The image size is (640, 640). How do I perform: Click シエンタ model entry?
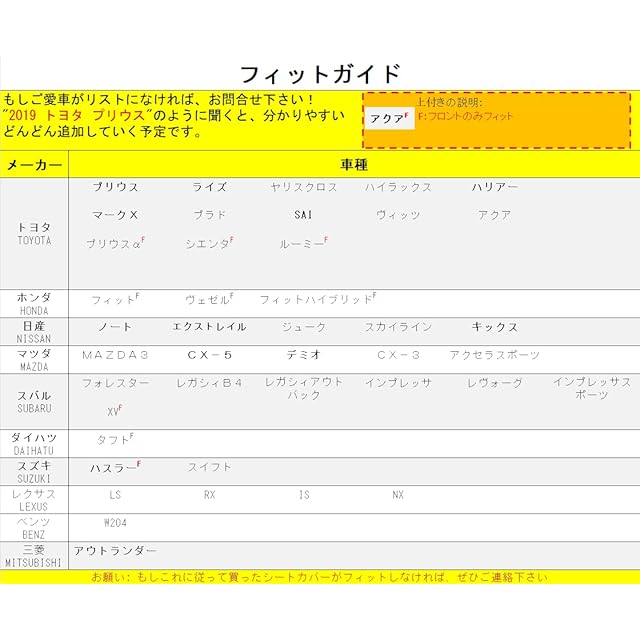click(x=209, y=243)
